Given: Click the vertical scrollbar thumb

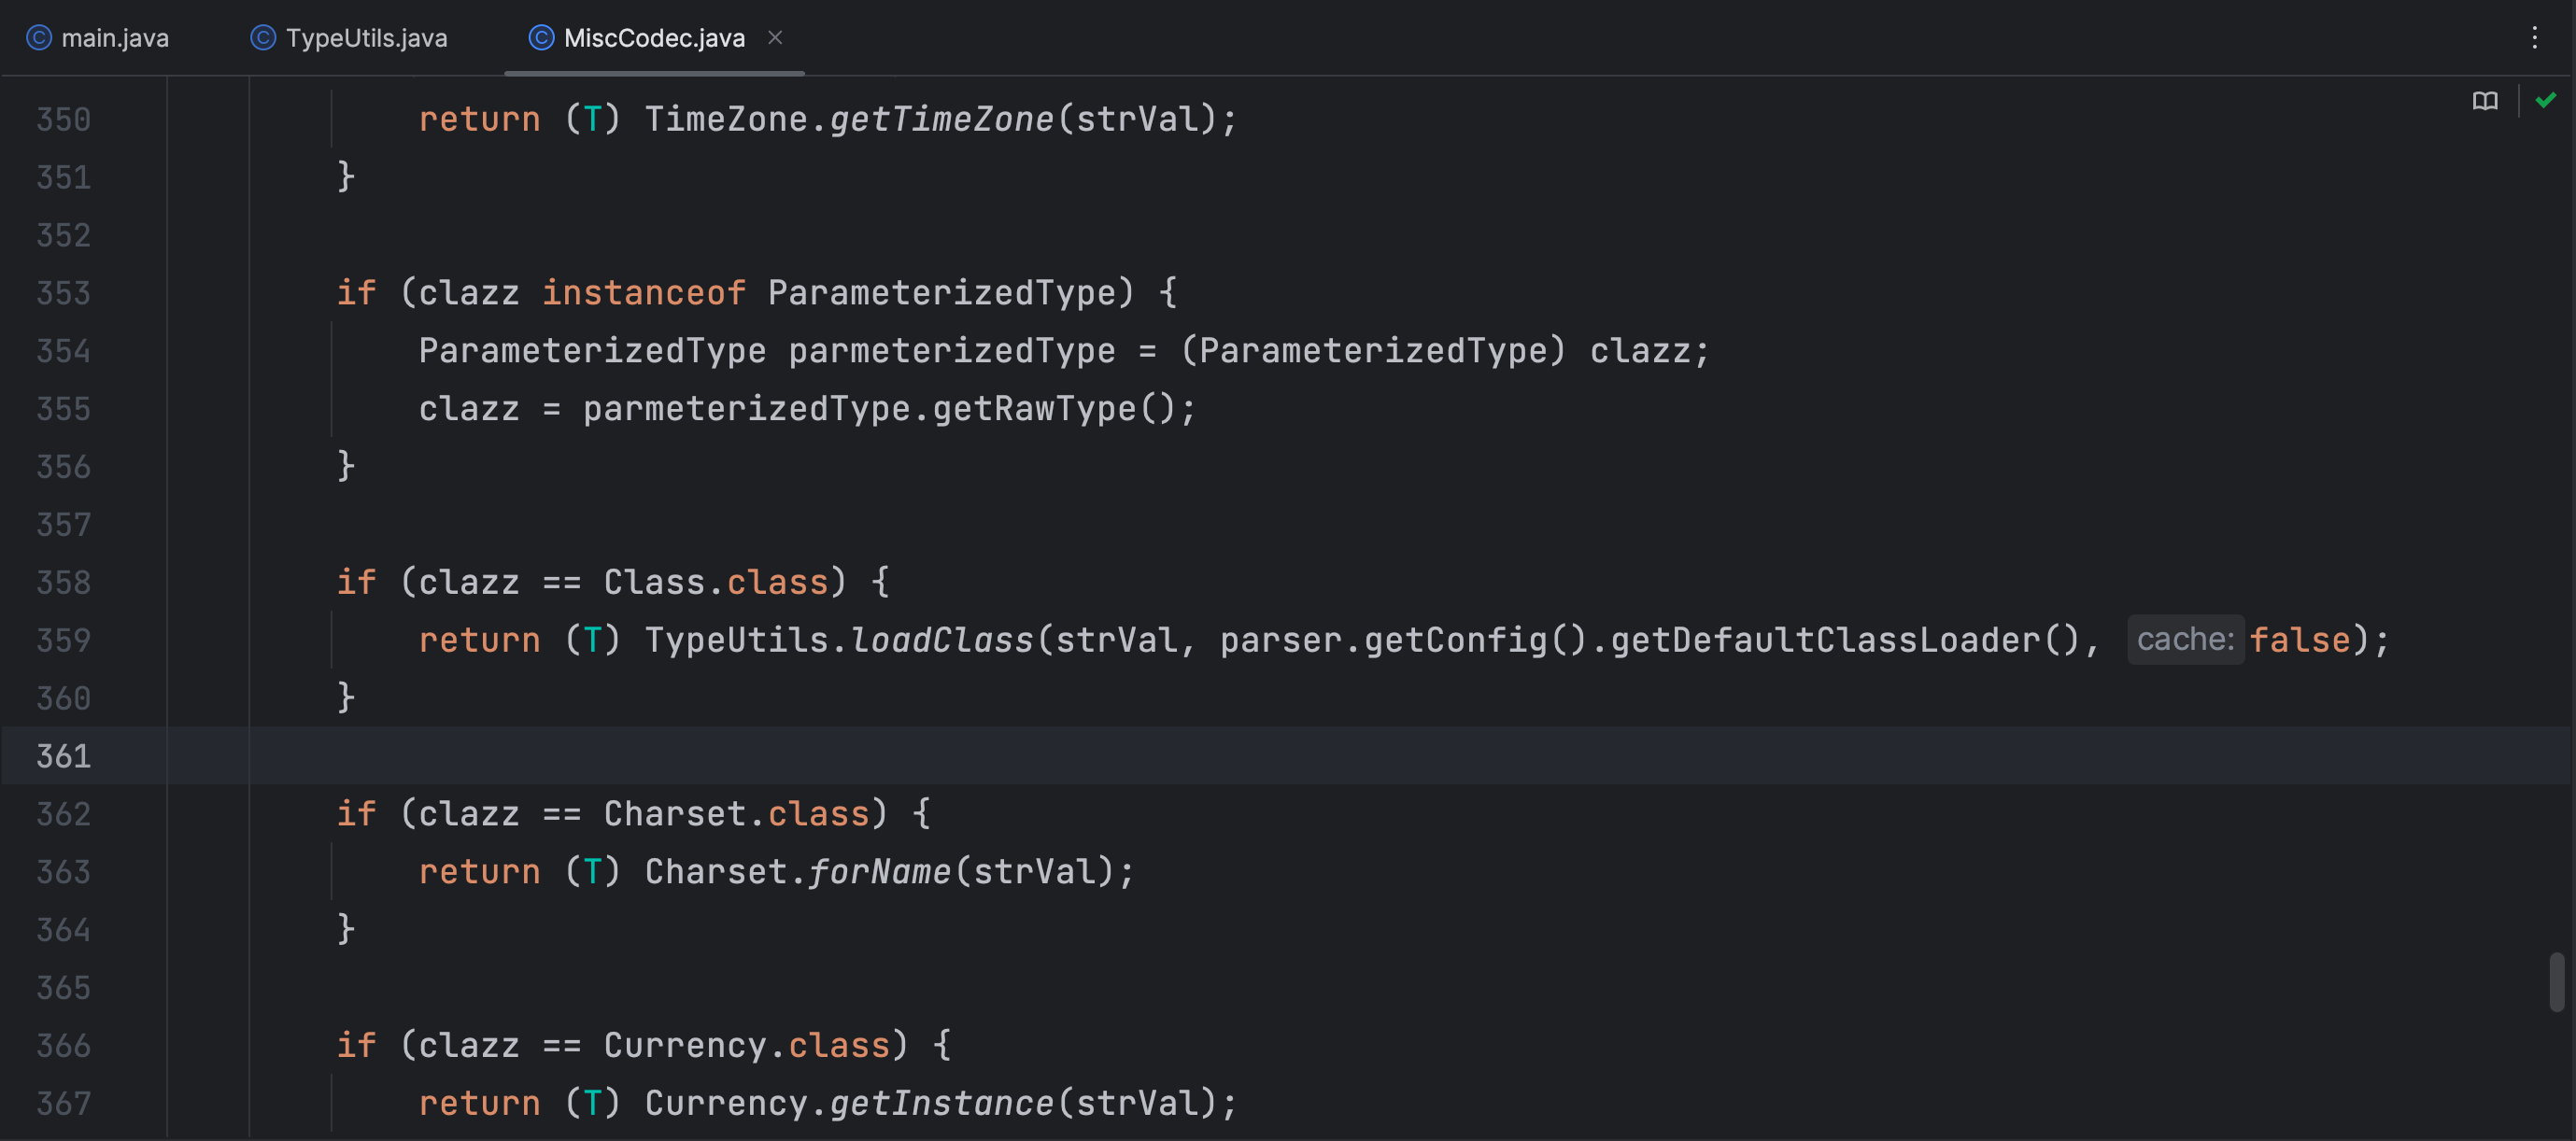Looking at the screenshot, I should 2556,982.
